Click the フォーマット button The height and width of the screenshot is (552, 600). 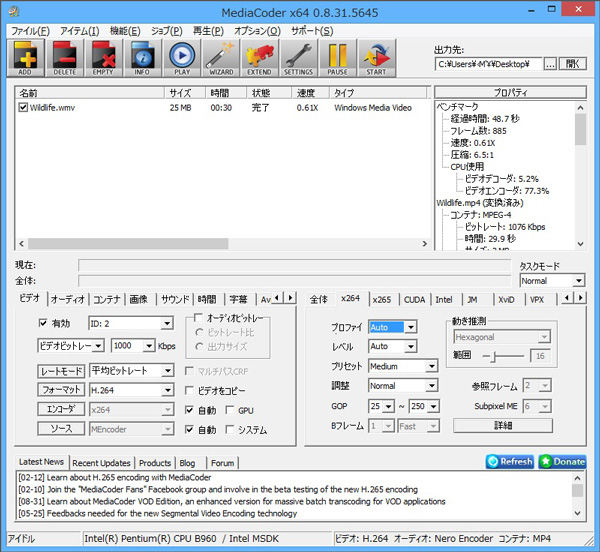[x=61, y=390]
